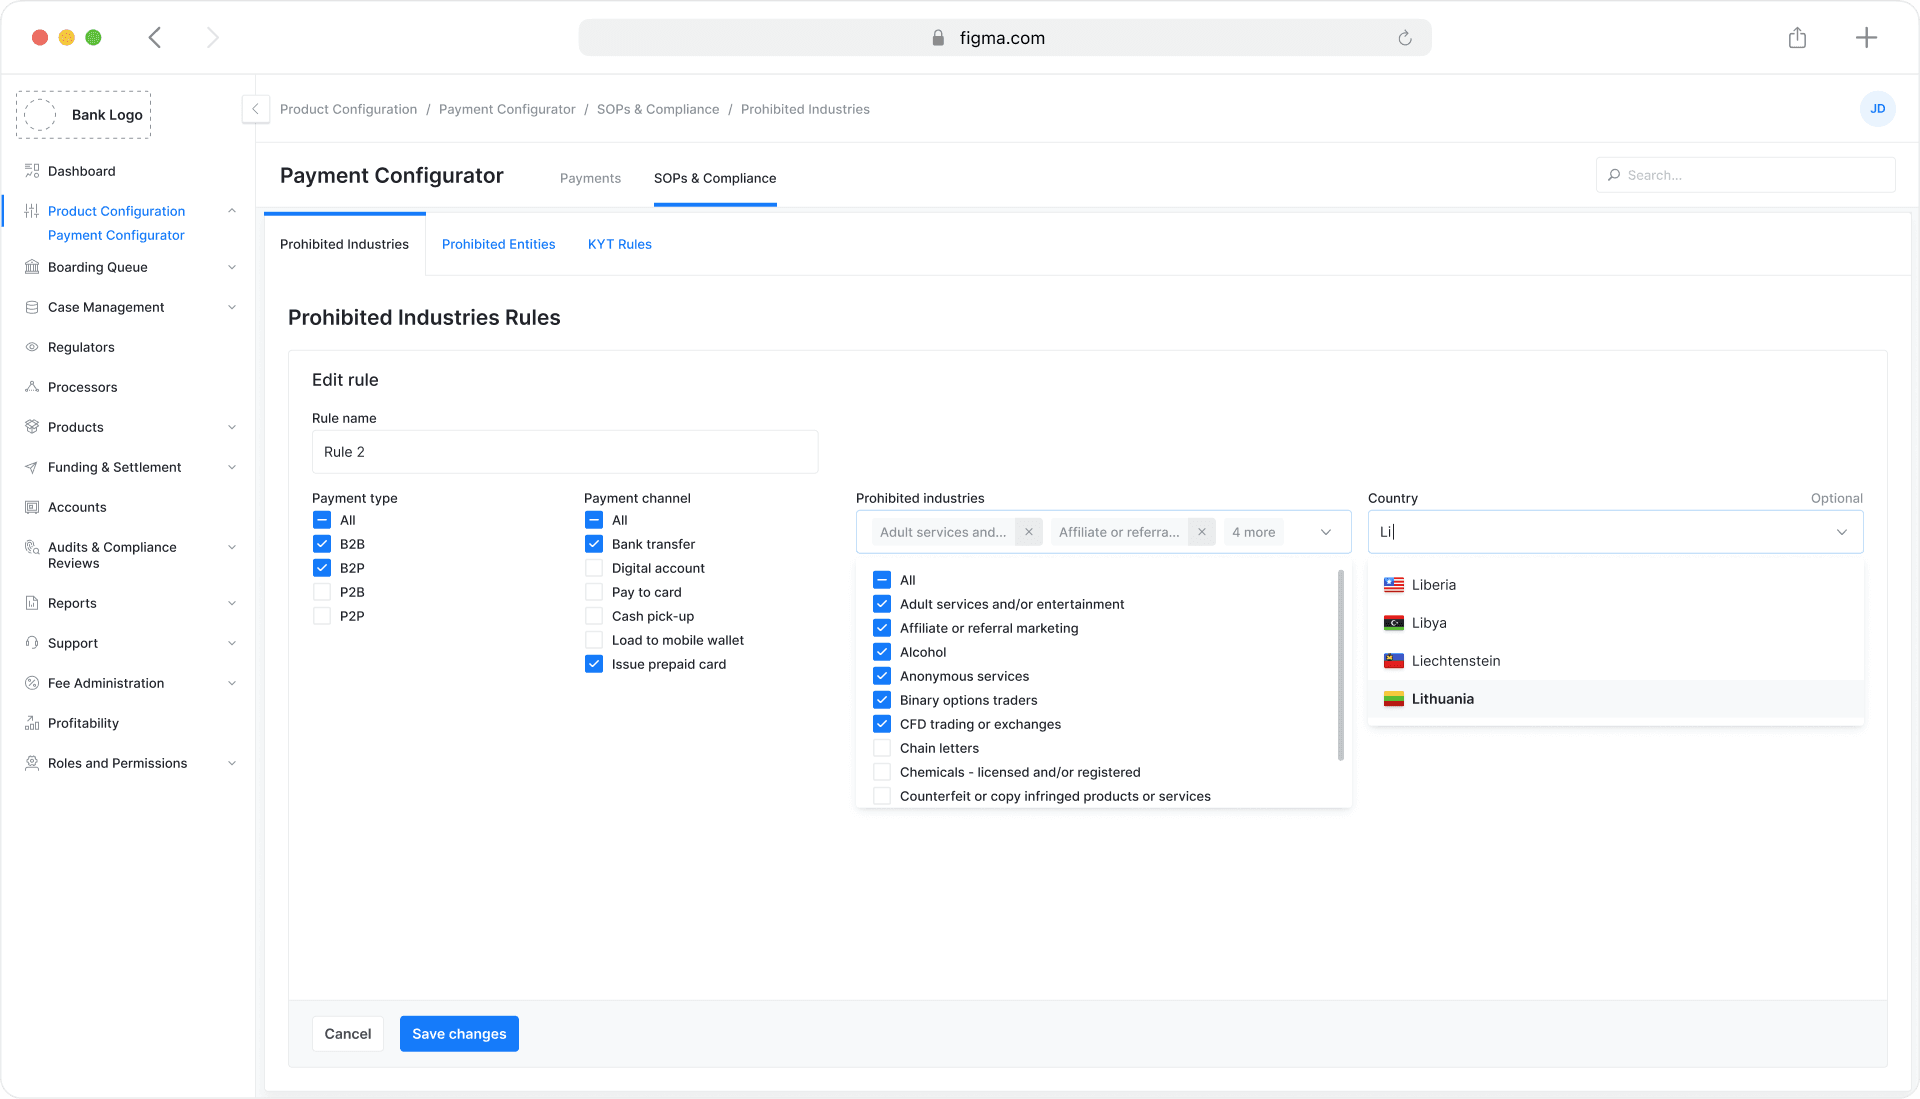Image resolution: width=1920 pixels, height=1099 pixels.
Task: Click the Processors node icon
Action: (x=32, y=387)
